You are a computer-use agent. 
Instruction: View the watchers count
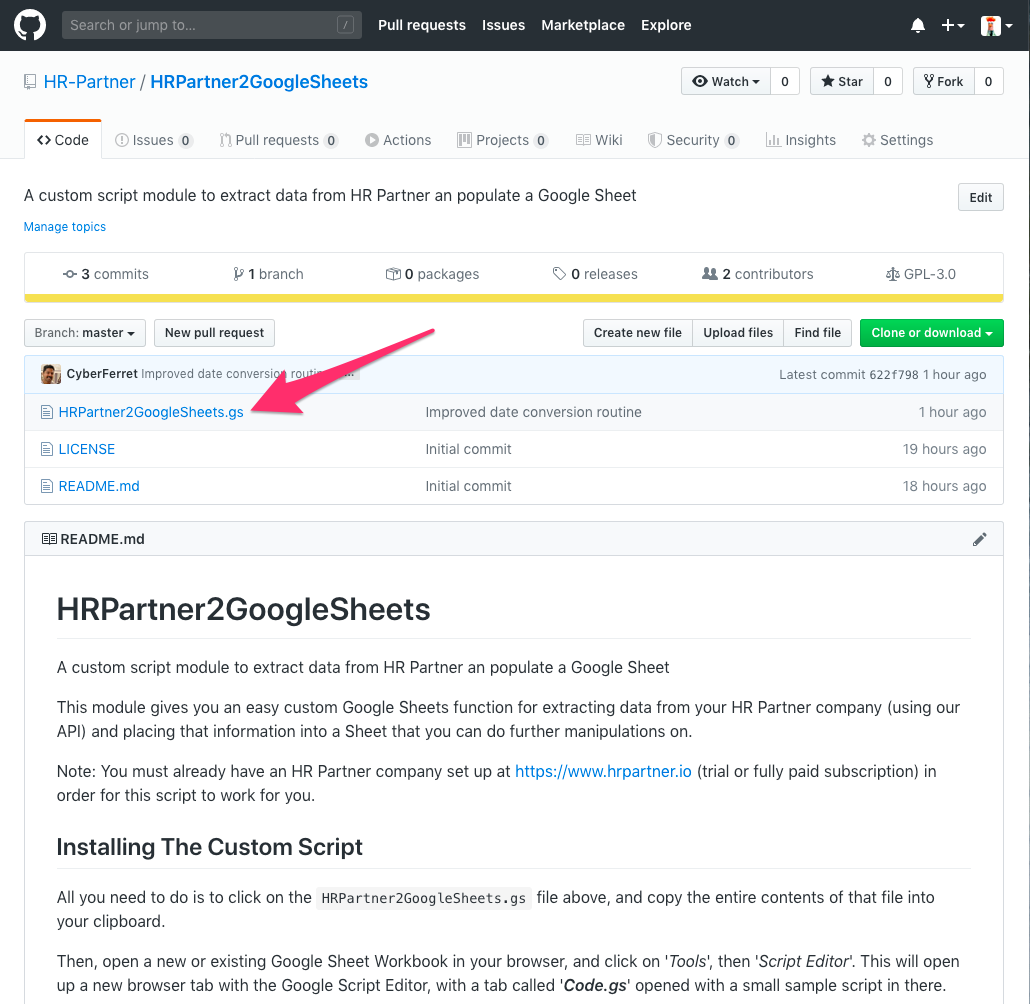pos(785,81)
